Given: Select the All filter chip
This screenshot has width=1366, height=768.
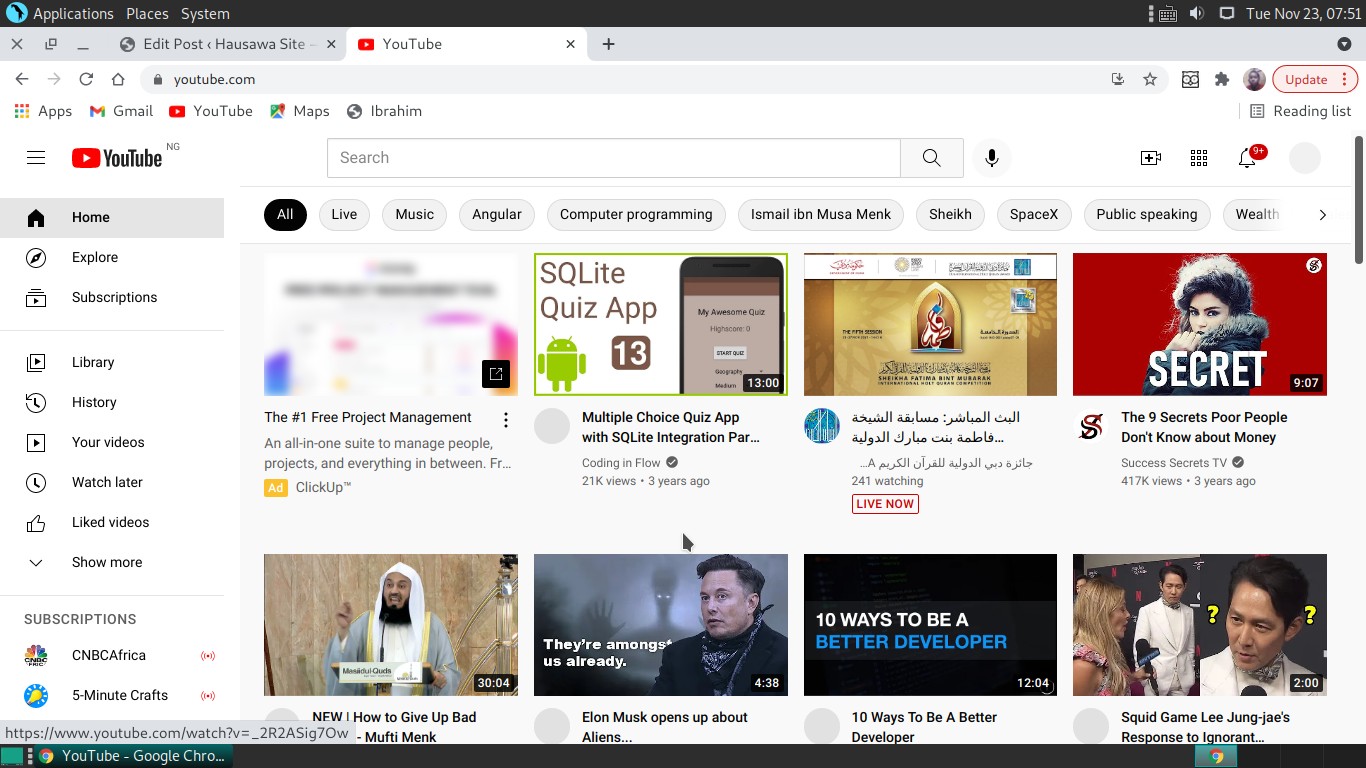Looking at the screenshot, I should tap(285, 214).
